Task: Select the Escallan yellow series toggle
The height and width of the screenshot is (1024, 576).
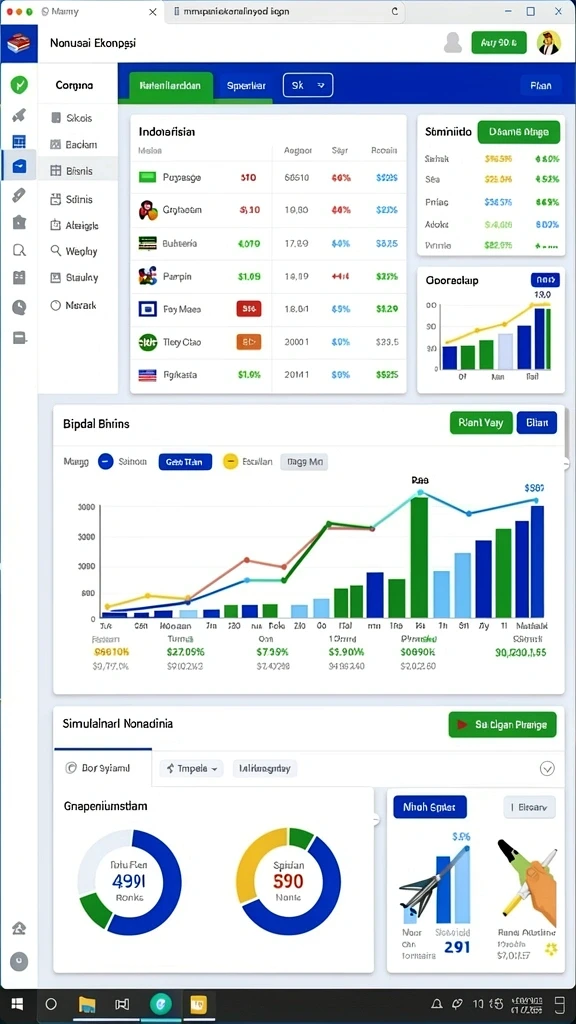Action: point(230,461)
